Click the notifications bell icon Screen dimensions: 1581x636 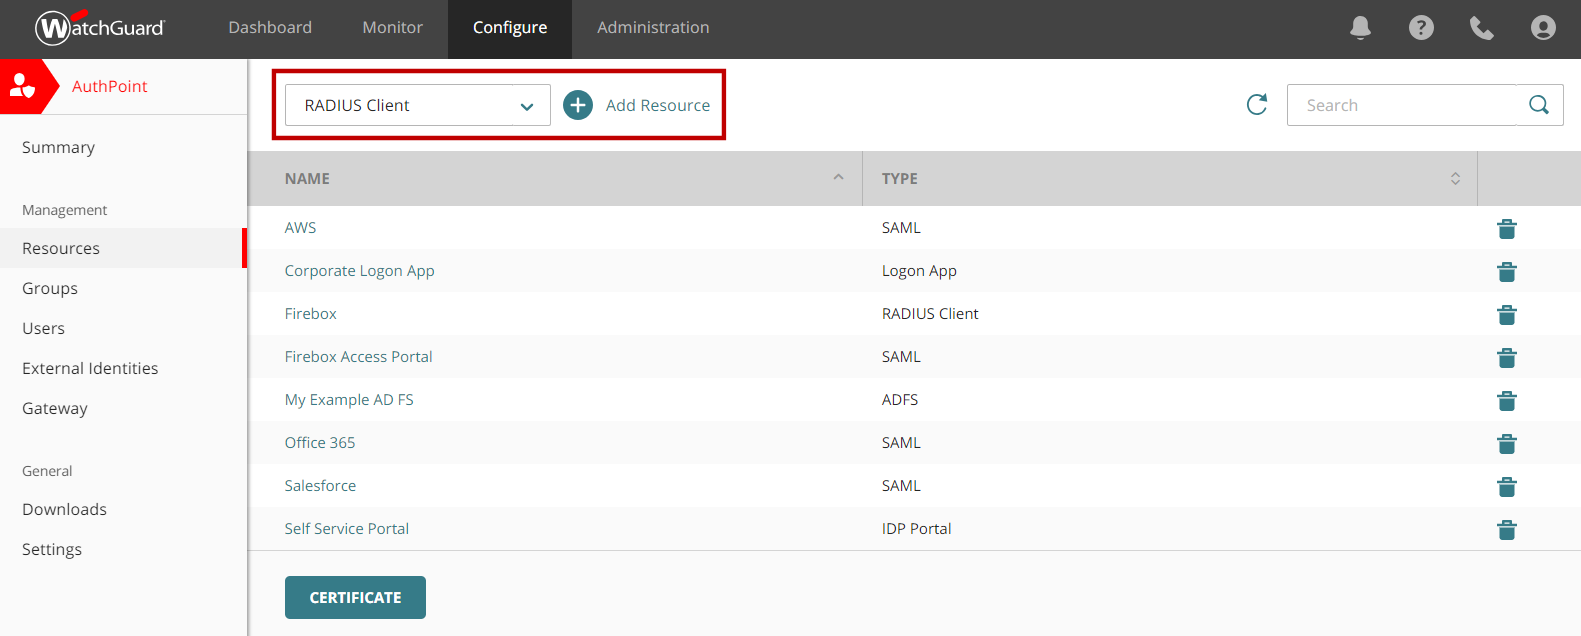(1360, 28)
